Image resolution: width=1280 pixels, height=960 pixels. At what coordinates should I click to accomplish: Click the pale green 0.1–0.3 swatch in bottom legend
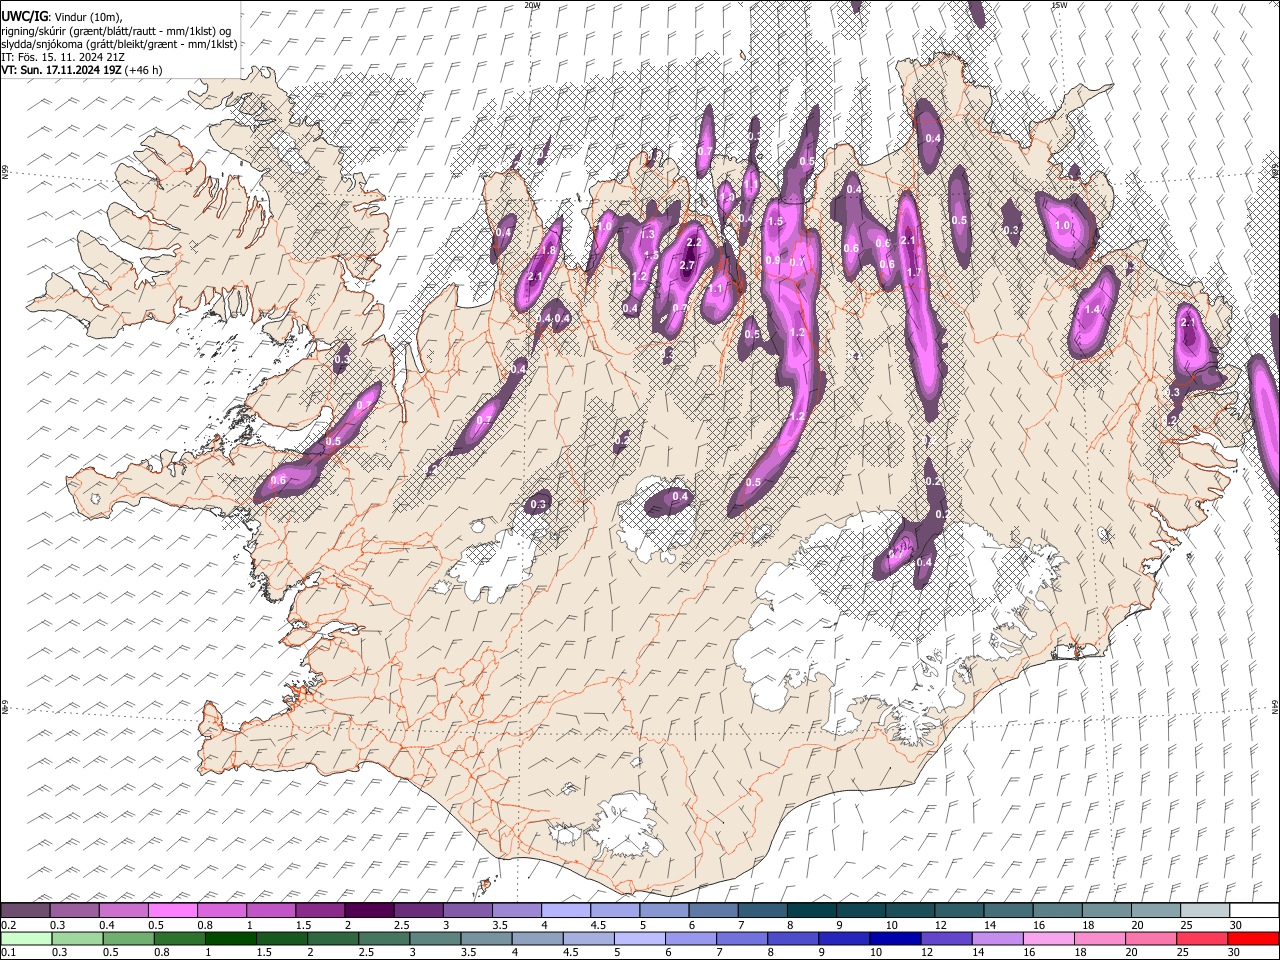pyautogui.click(x=26, y=938)
